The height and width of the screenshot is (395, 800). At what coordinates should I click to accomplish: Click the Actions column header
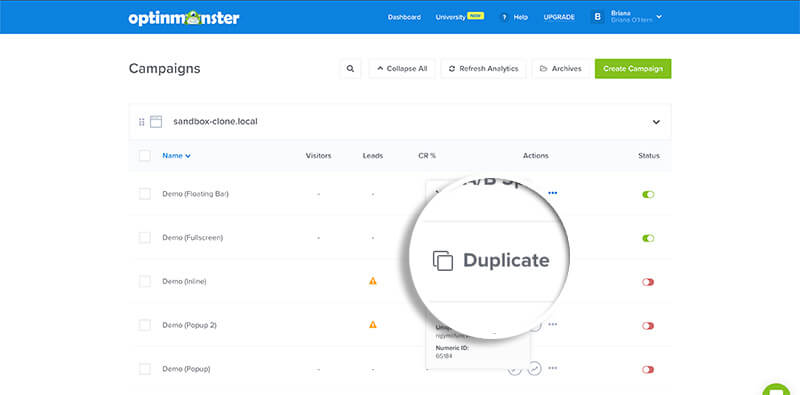(536, 156)
